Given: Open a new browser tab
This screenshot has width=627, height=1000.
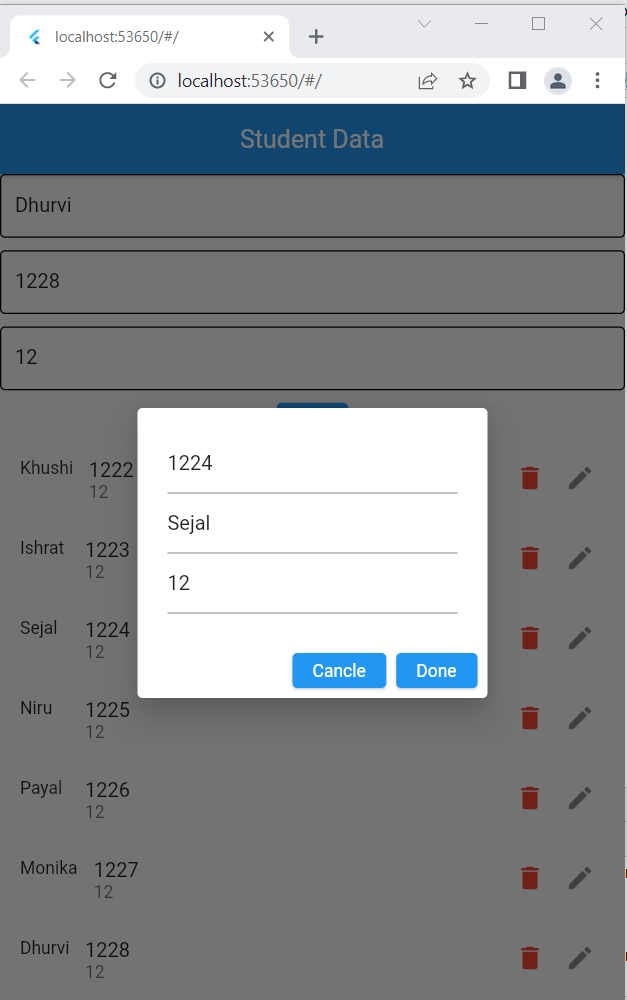Looking at the screenshot, I should coord(316,36).
